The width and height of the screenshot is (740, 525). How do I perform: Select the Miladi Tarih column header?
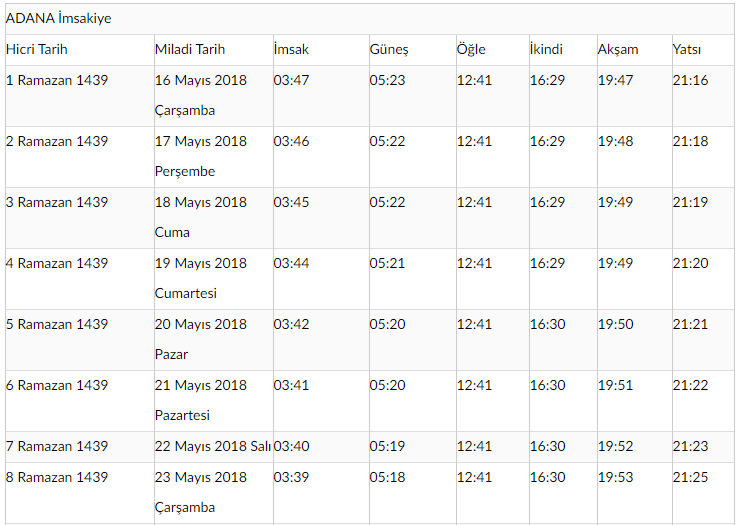click(190, 50)
